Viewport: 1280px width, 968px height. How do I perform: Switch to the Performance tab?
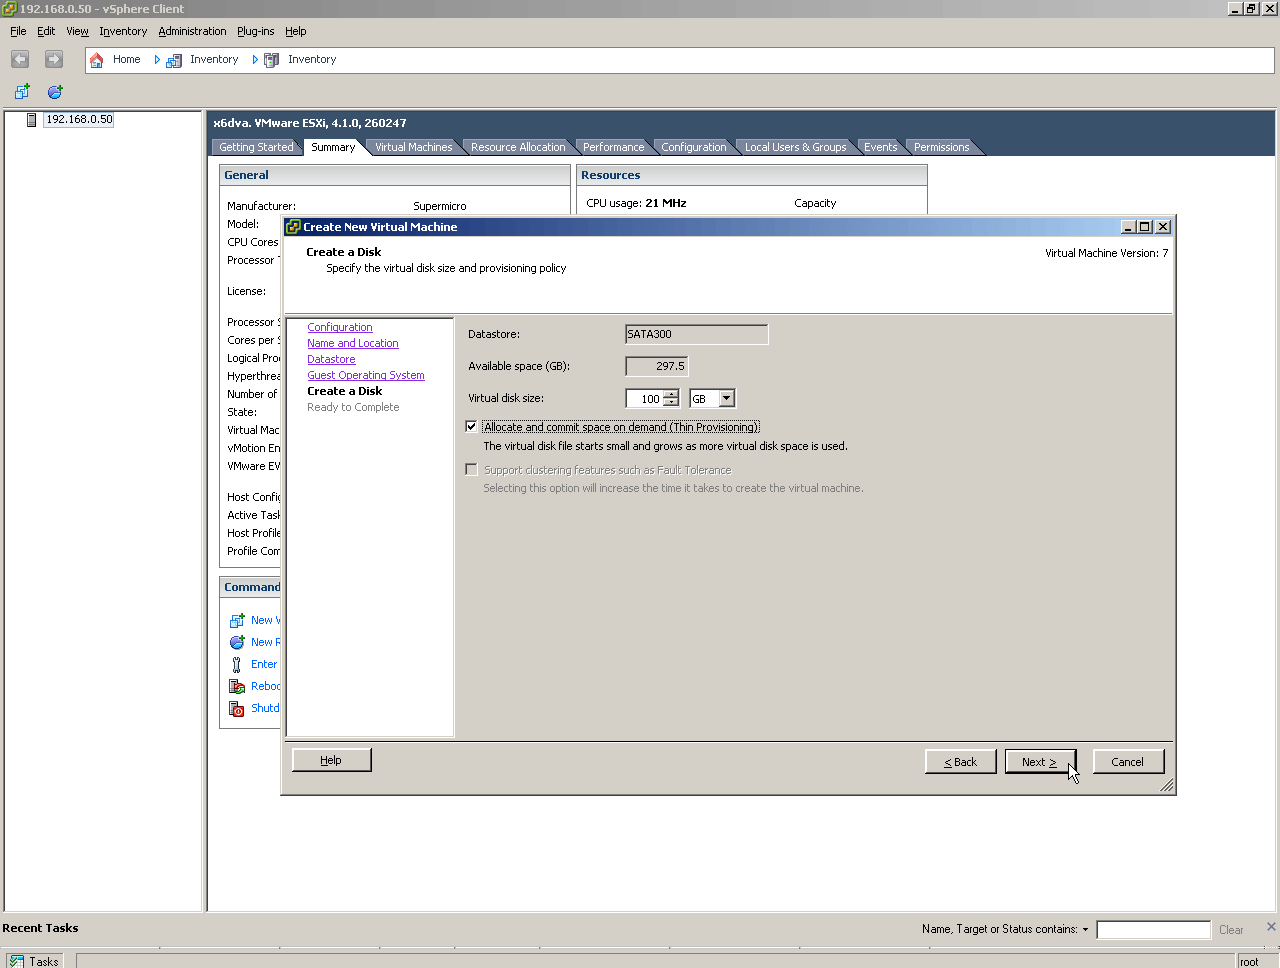click(x=613, y=148)
